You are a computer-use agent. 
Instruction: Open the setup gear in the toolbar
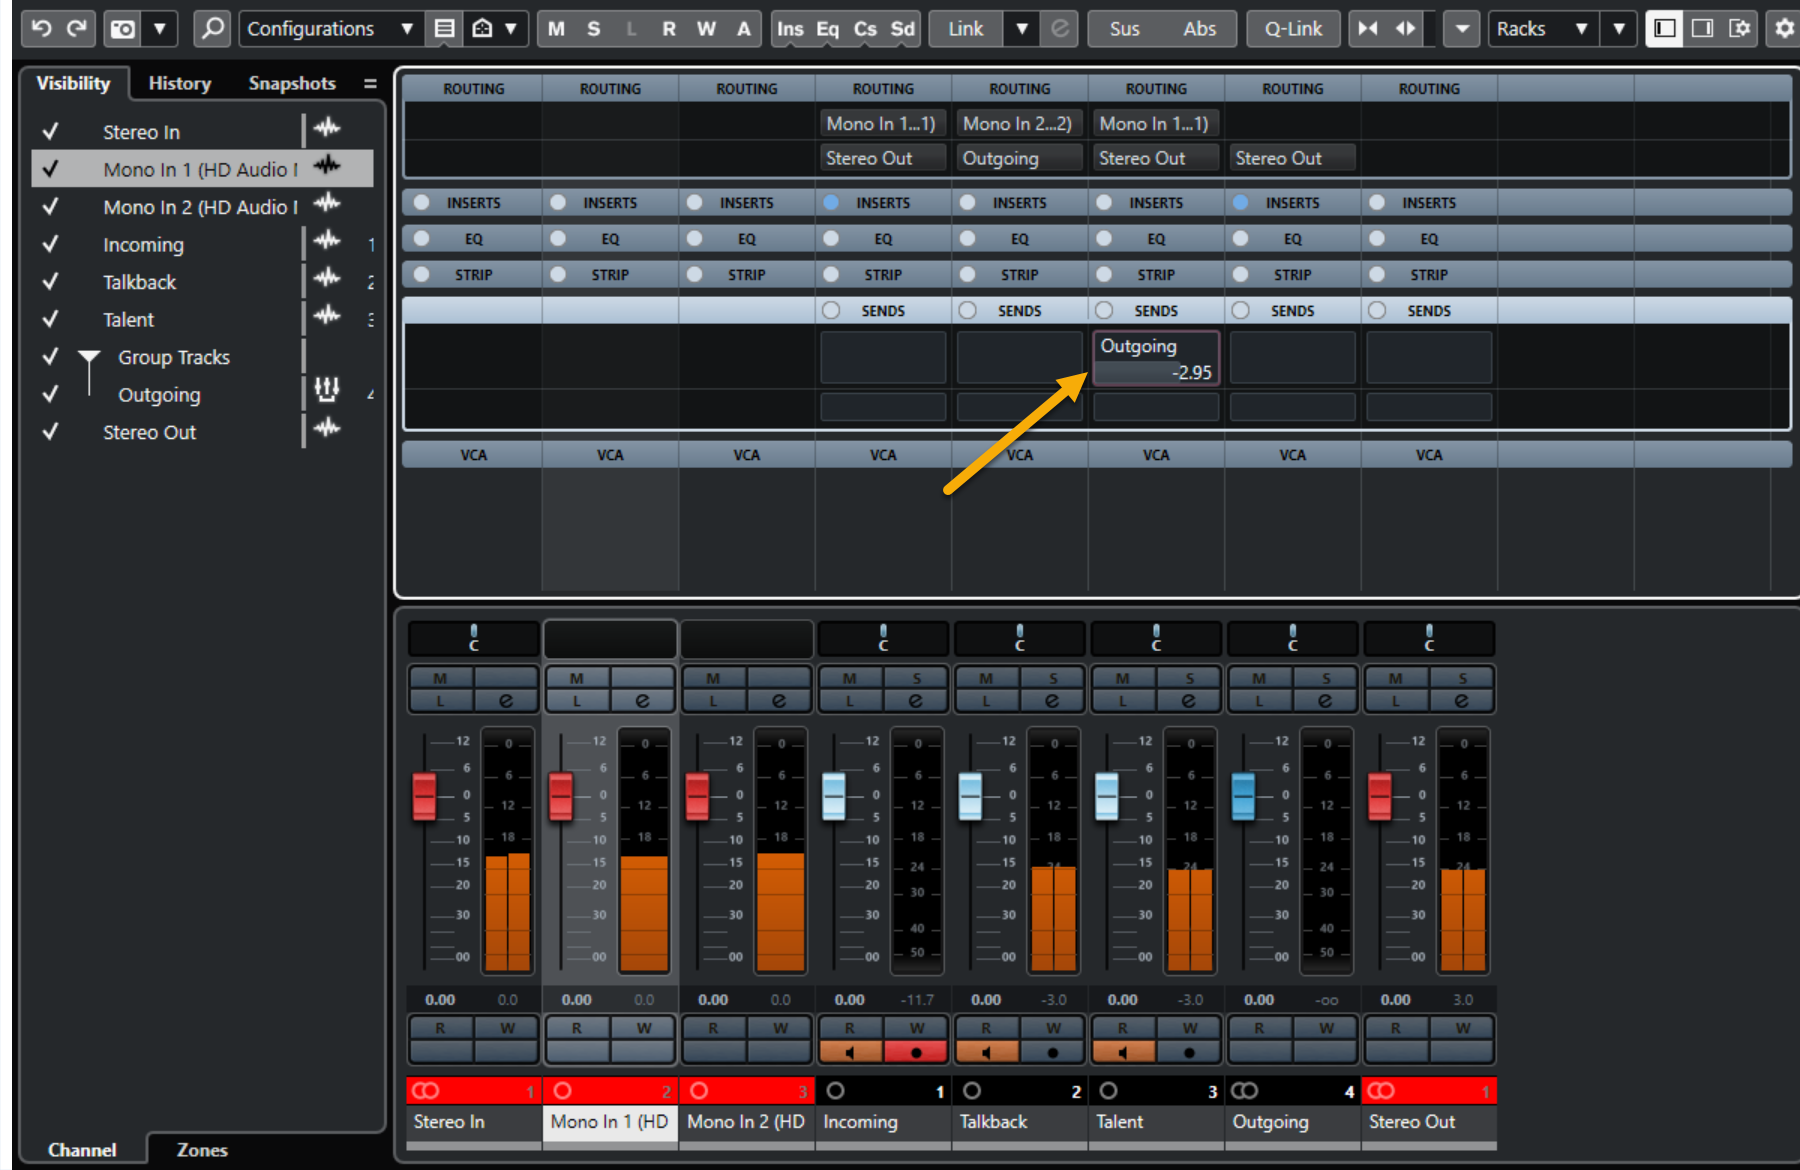tap(1784, 28)
